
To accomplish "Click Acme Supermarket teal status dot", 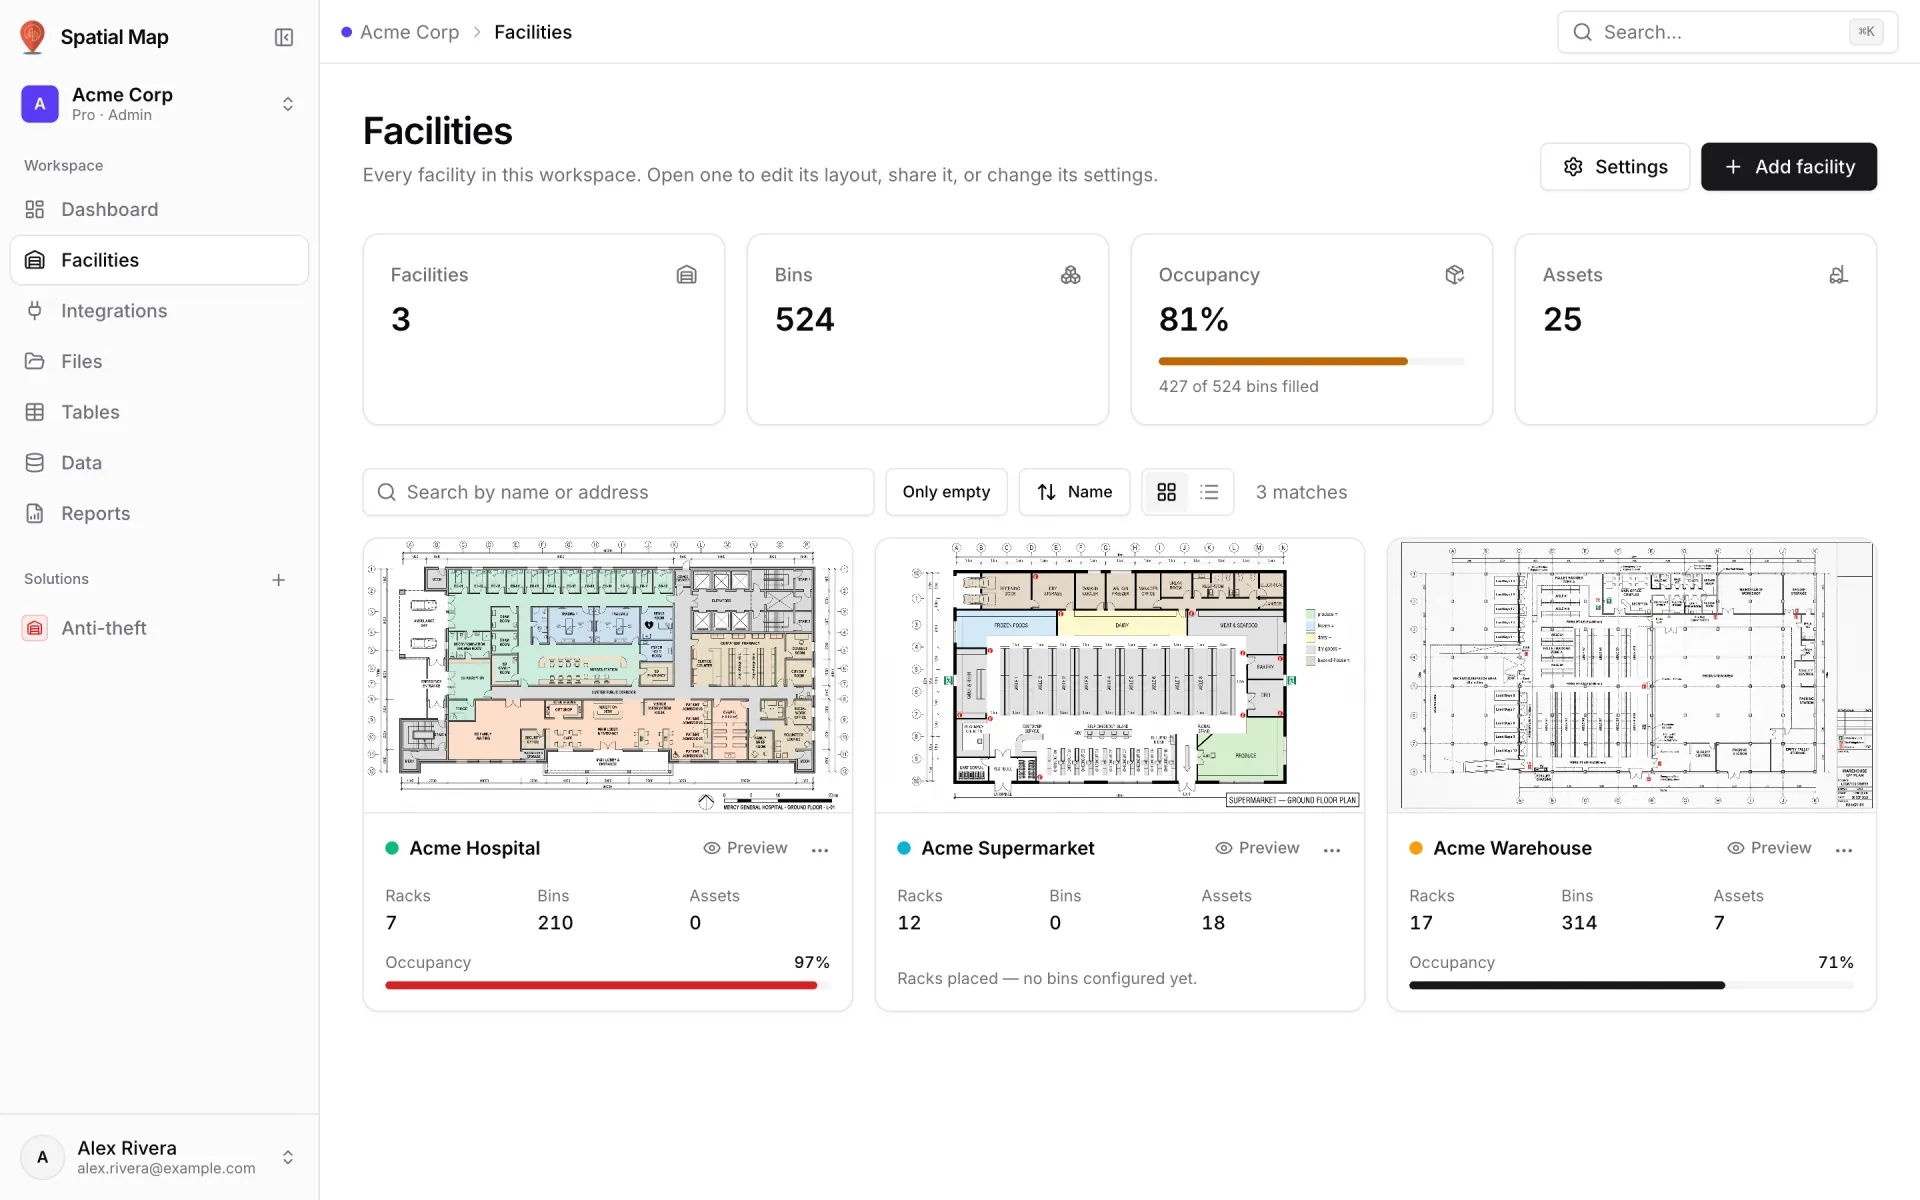I will 904,848.
